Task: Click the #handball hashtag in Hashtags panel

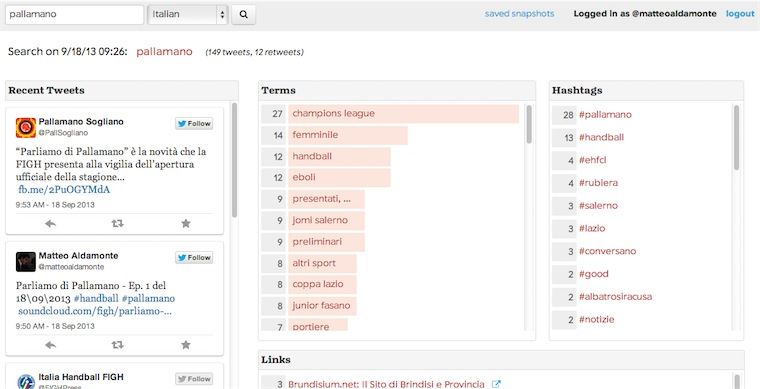Action: 602,138
